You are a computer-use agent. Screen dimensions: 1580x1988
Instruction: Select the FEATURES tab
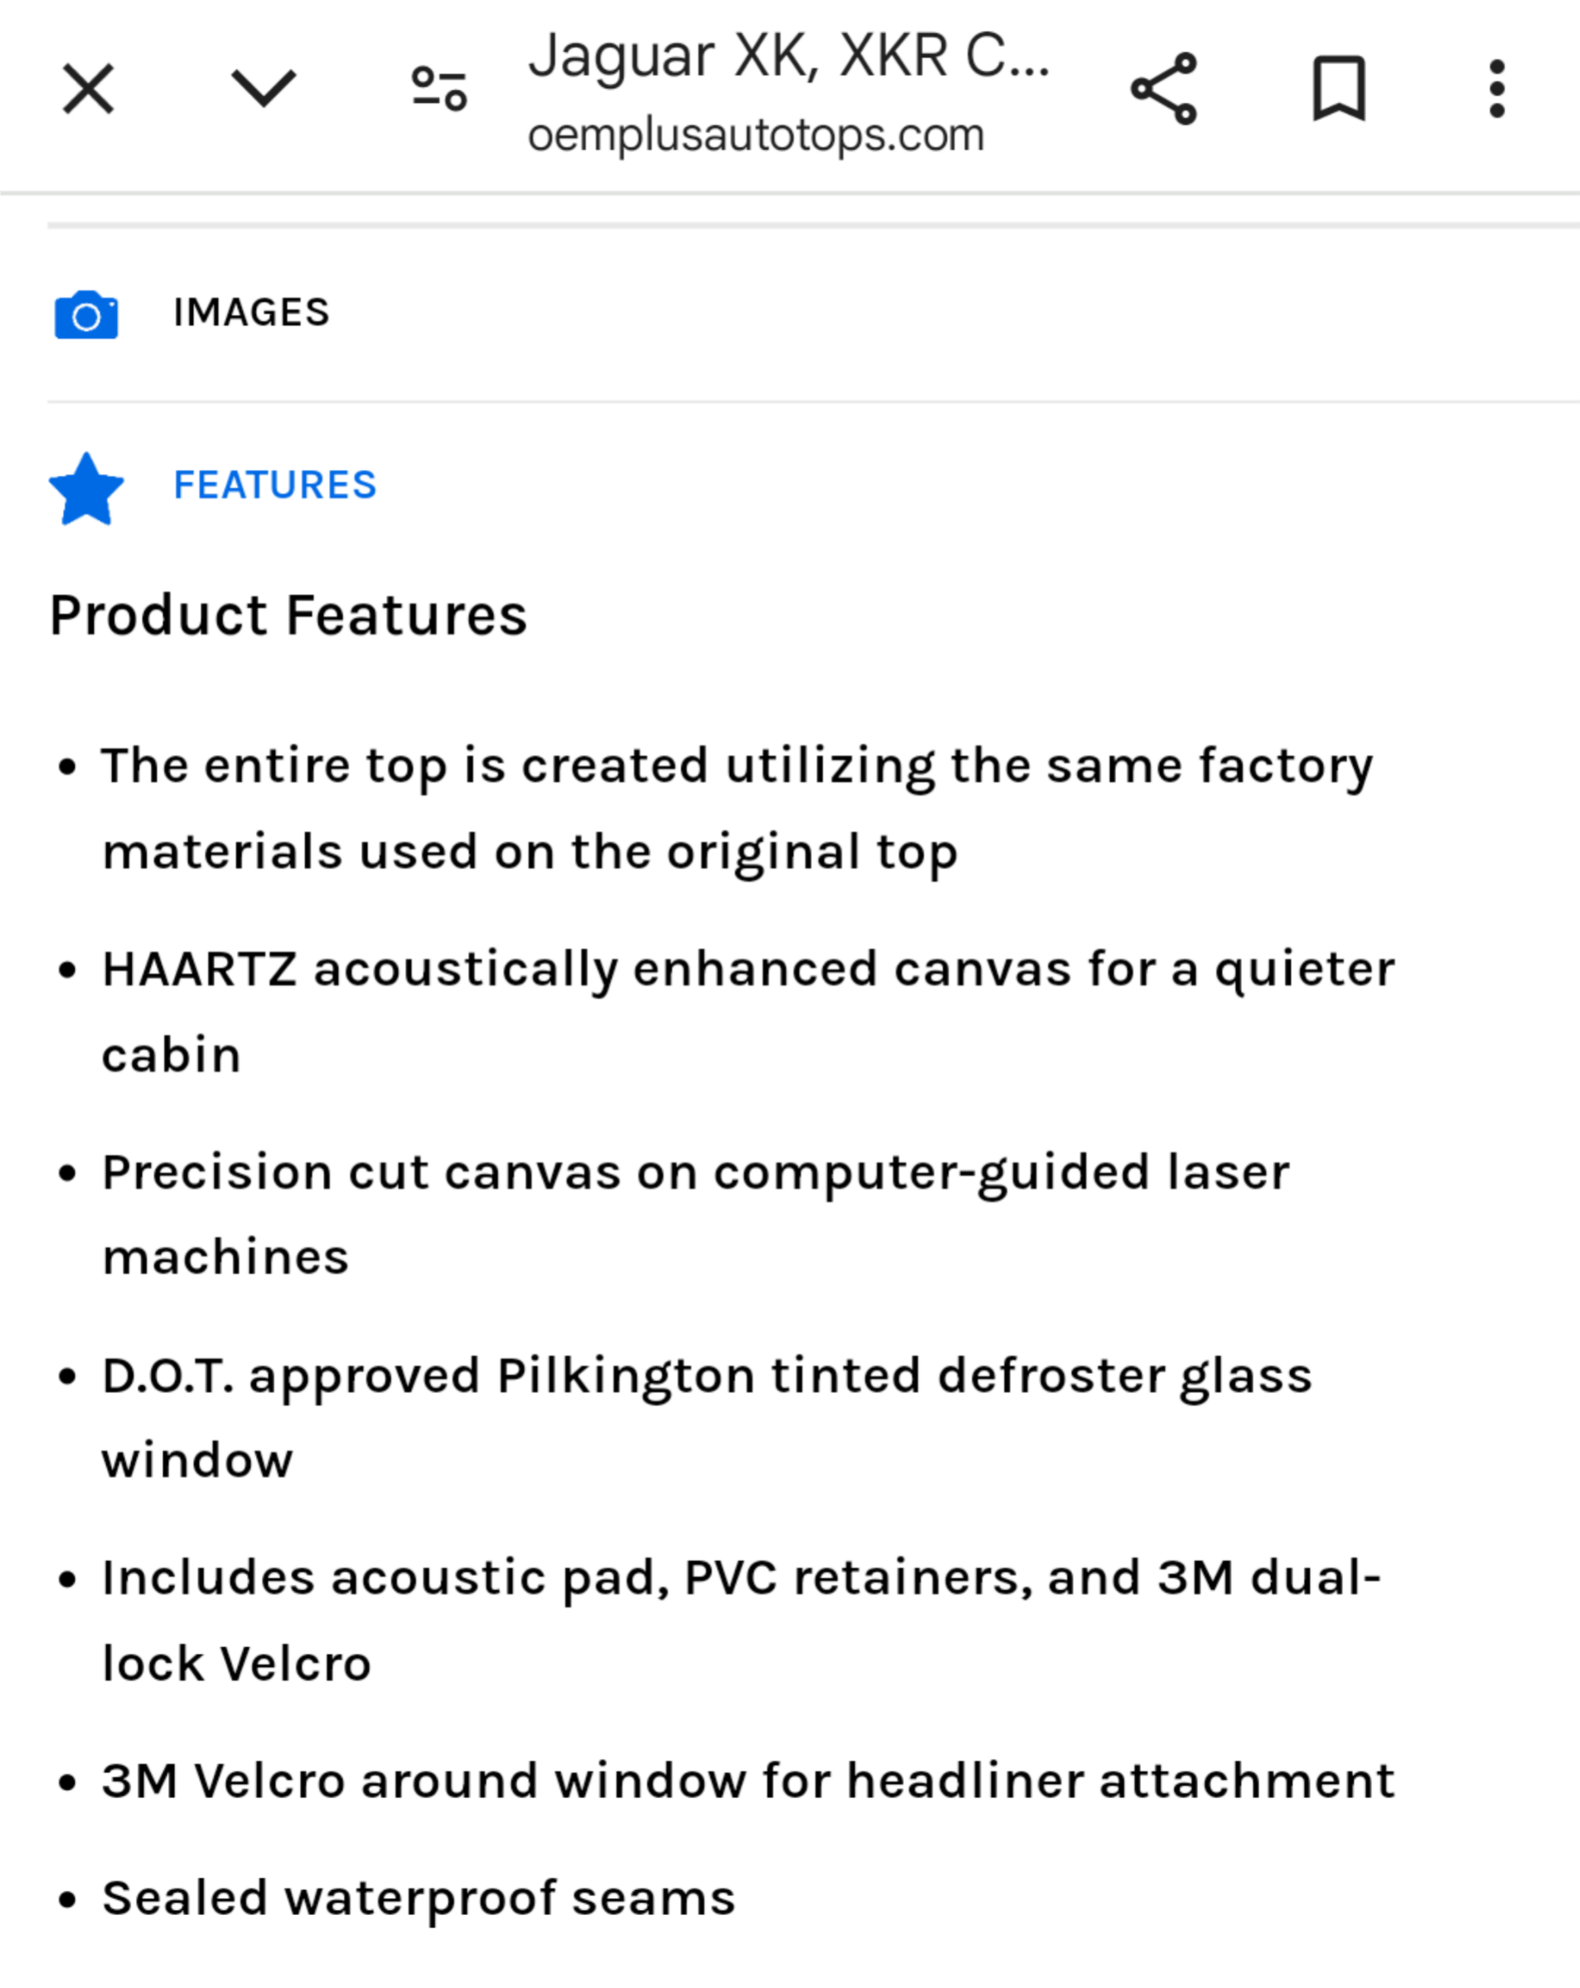pos(275,486)
